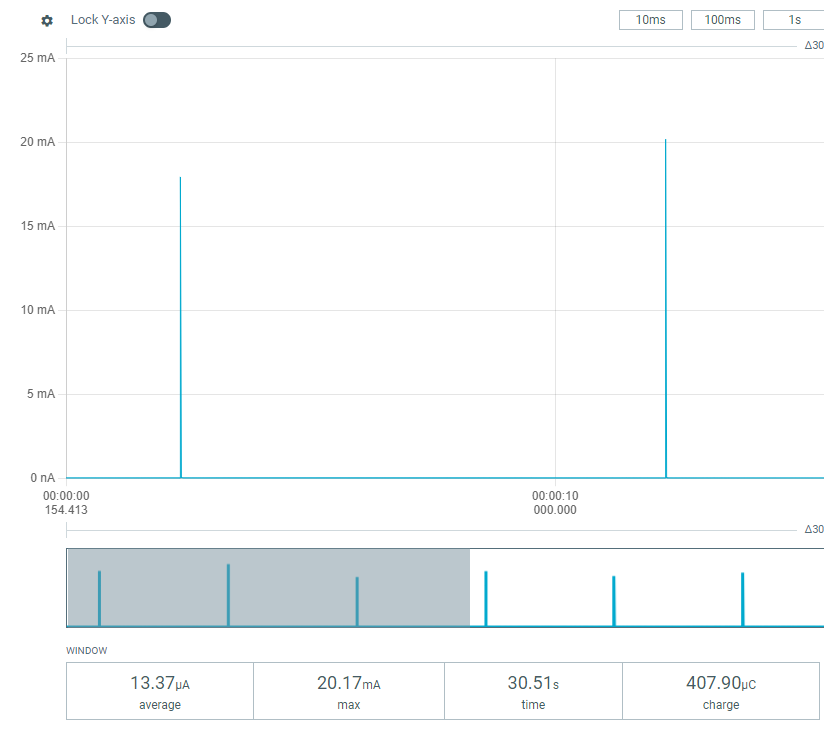Click the first minimap spike after the gray area
824x735 pixels.
(486, 598)
